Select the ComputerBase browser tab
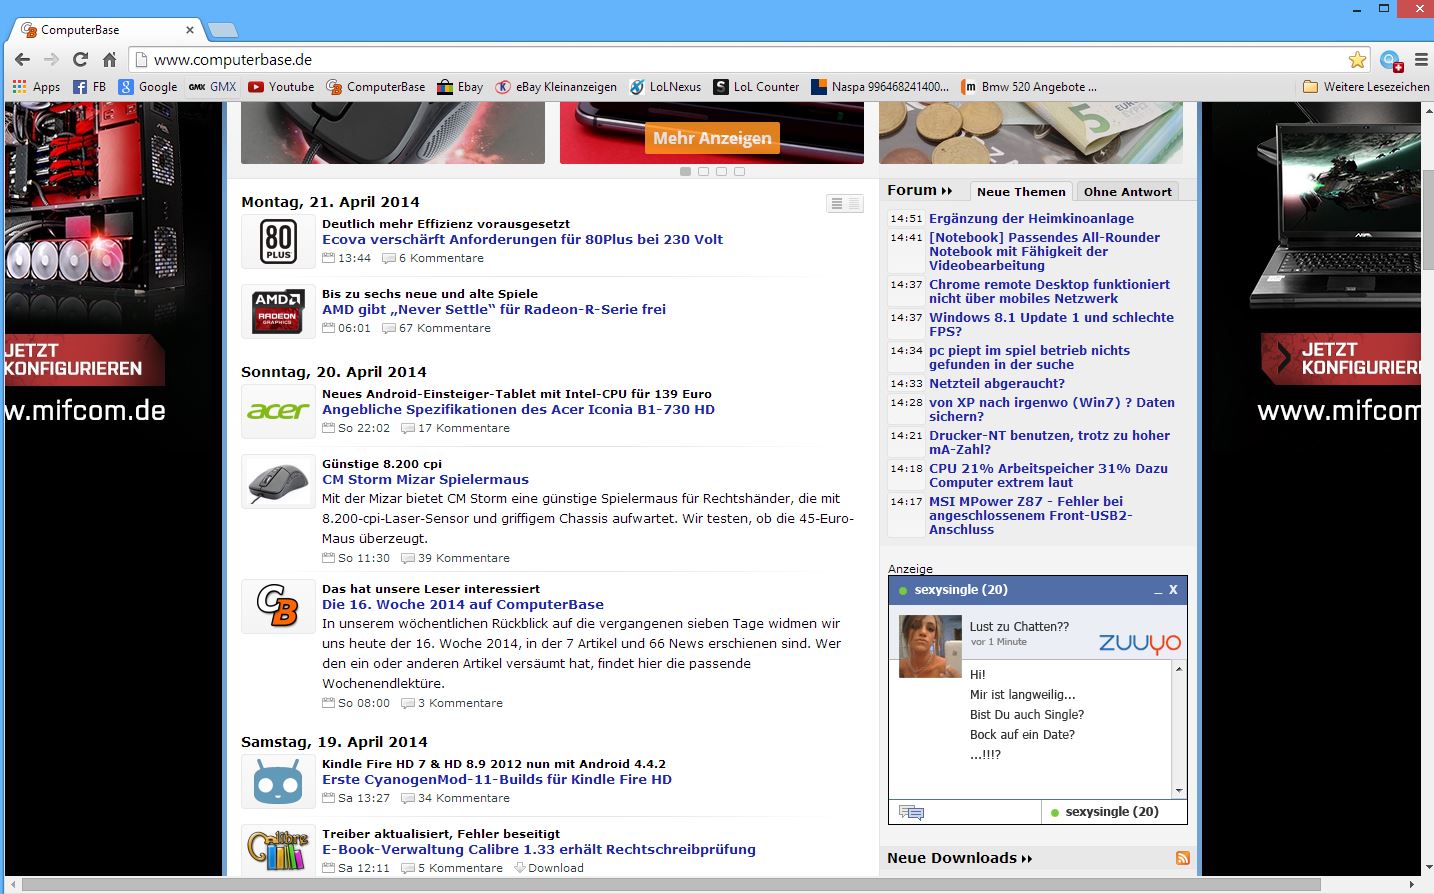This screenshot has height=894, width=1434. tap(105, 30)
